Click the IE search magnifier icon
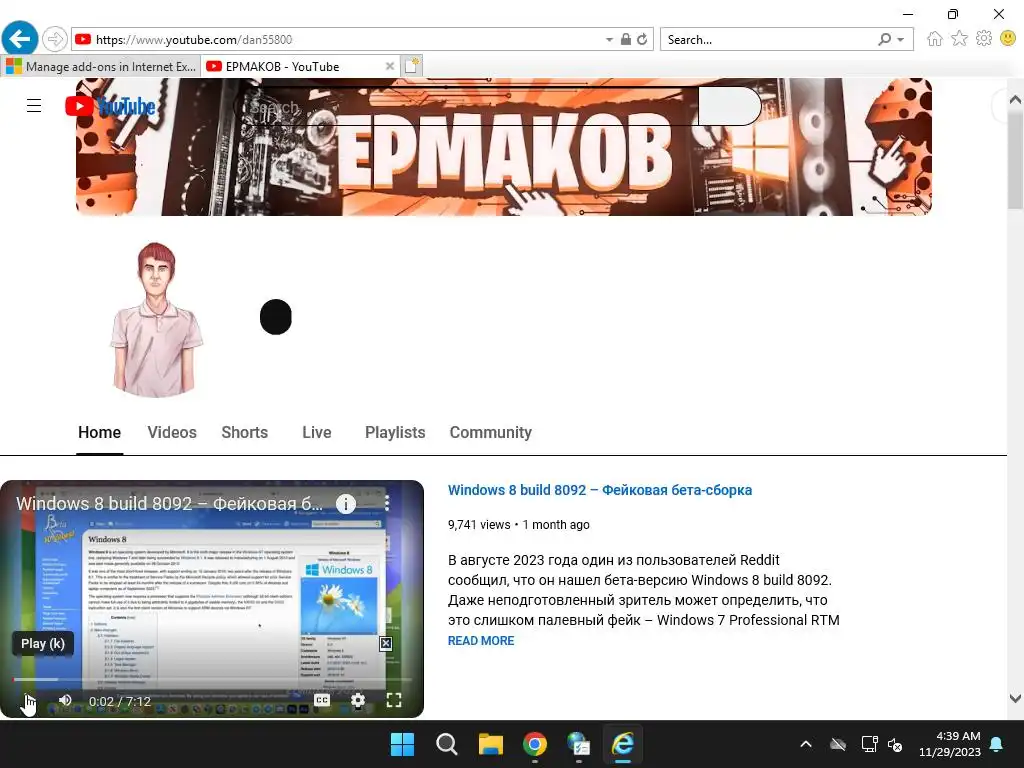Viewport: 1024px width, 768px height. 884,39
